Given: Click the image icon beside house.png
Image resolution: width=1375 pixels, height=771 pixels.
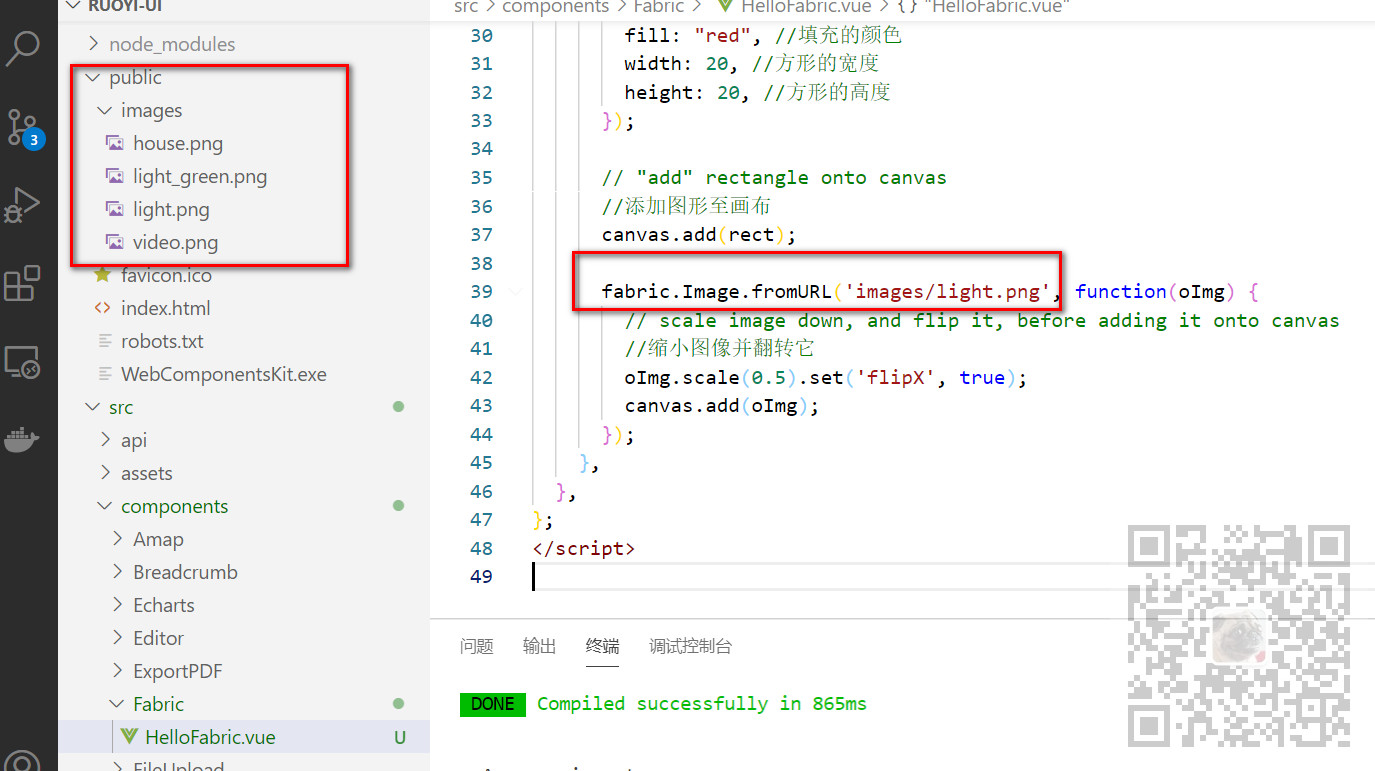Looking at the screenshot, I should coord(115,143).
